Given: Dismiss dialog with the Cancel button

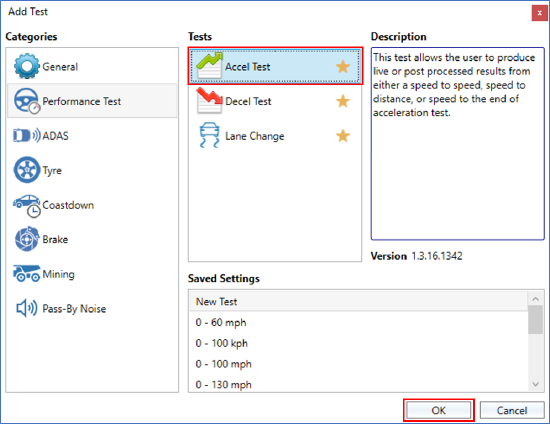Looking at the screenshot, I should click(x=512, y=410).
